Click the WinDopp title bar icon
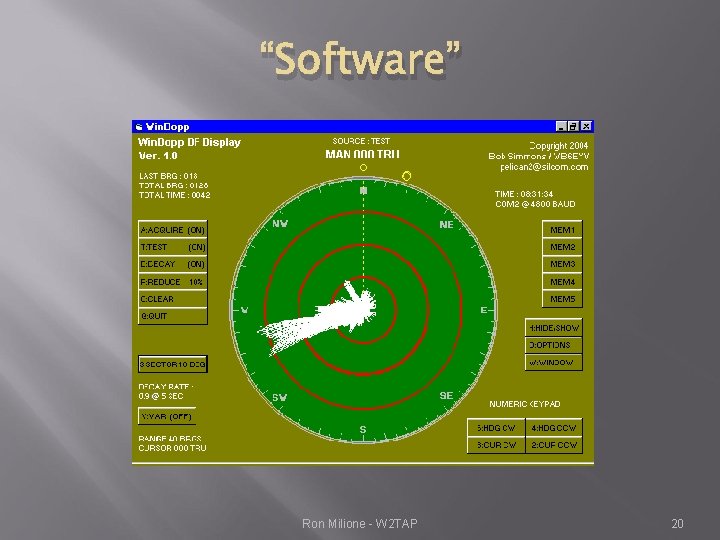The height and width of the screenshot is (540, 720). [139, 126]
